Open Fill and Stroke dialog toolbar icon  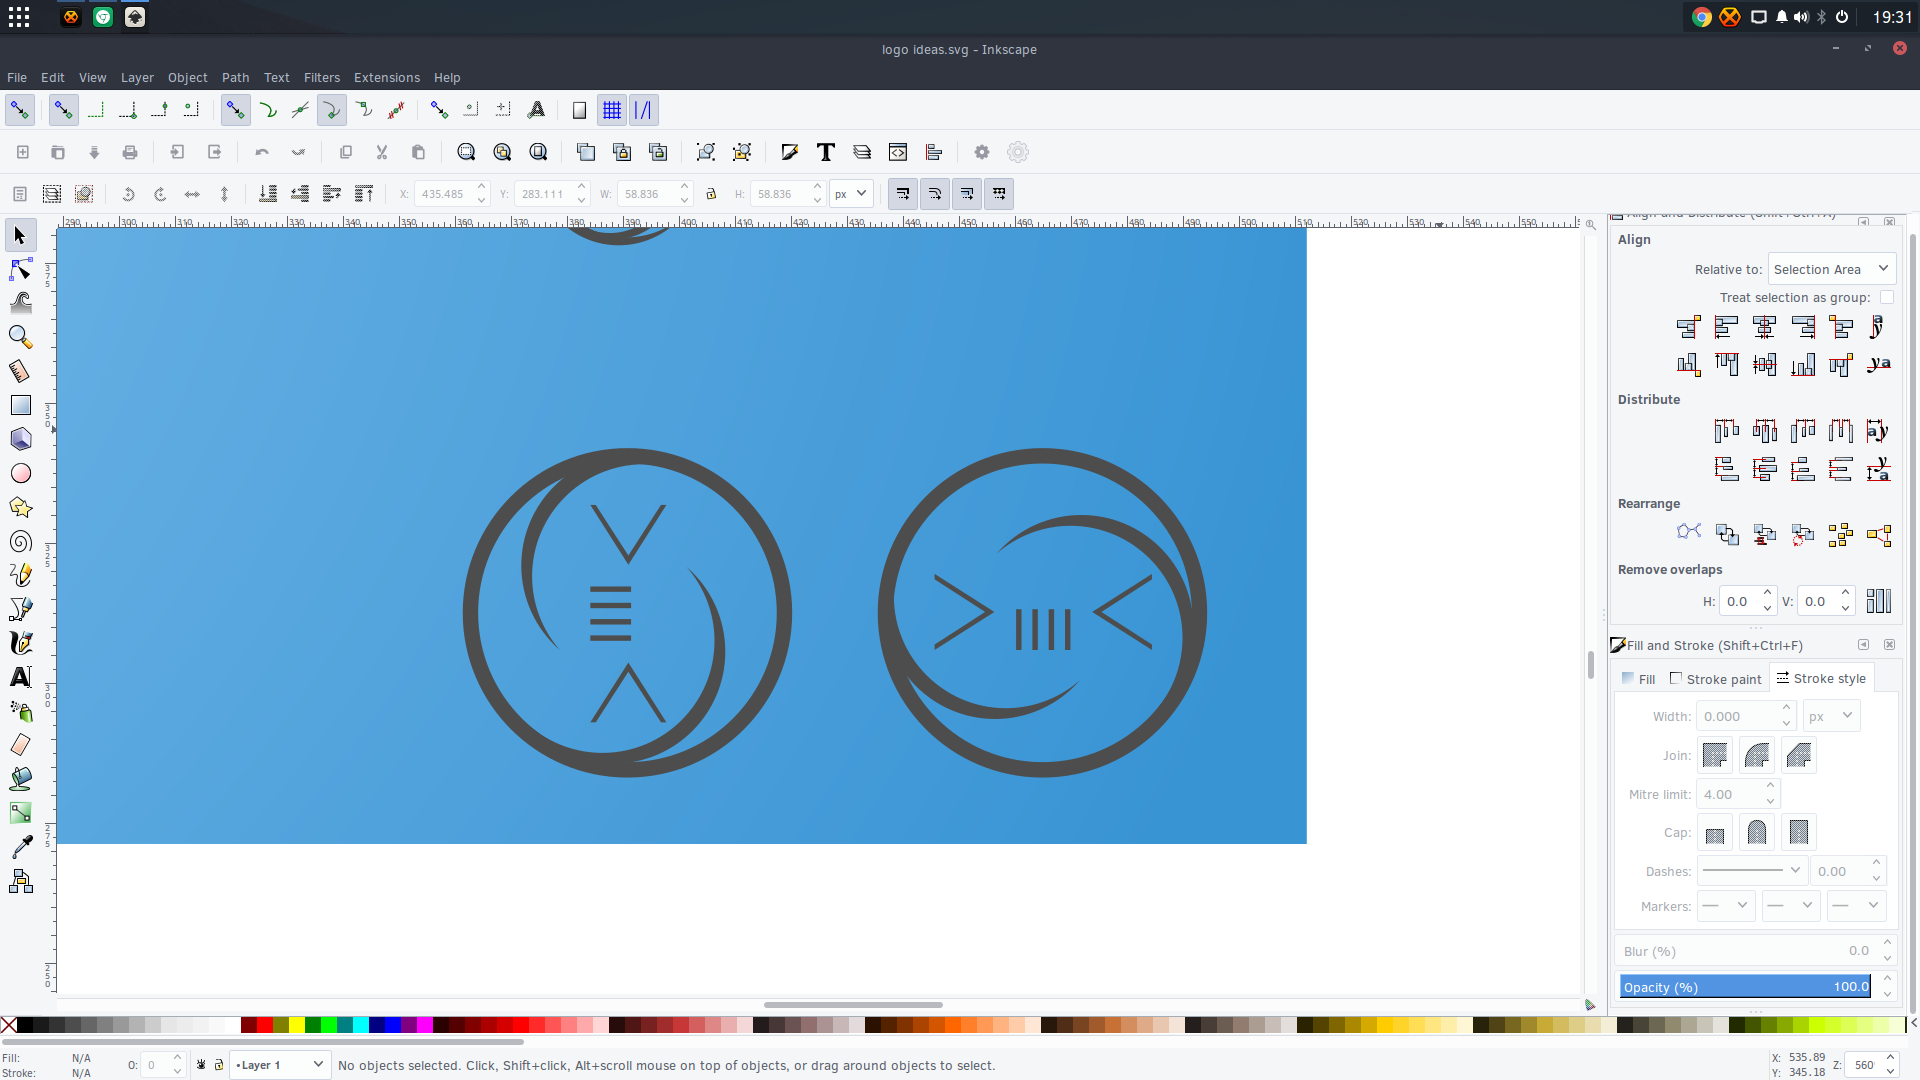click(x=790, y=152)
